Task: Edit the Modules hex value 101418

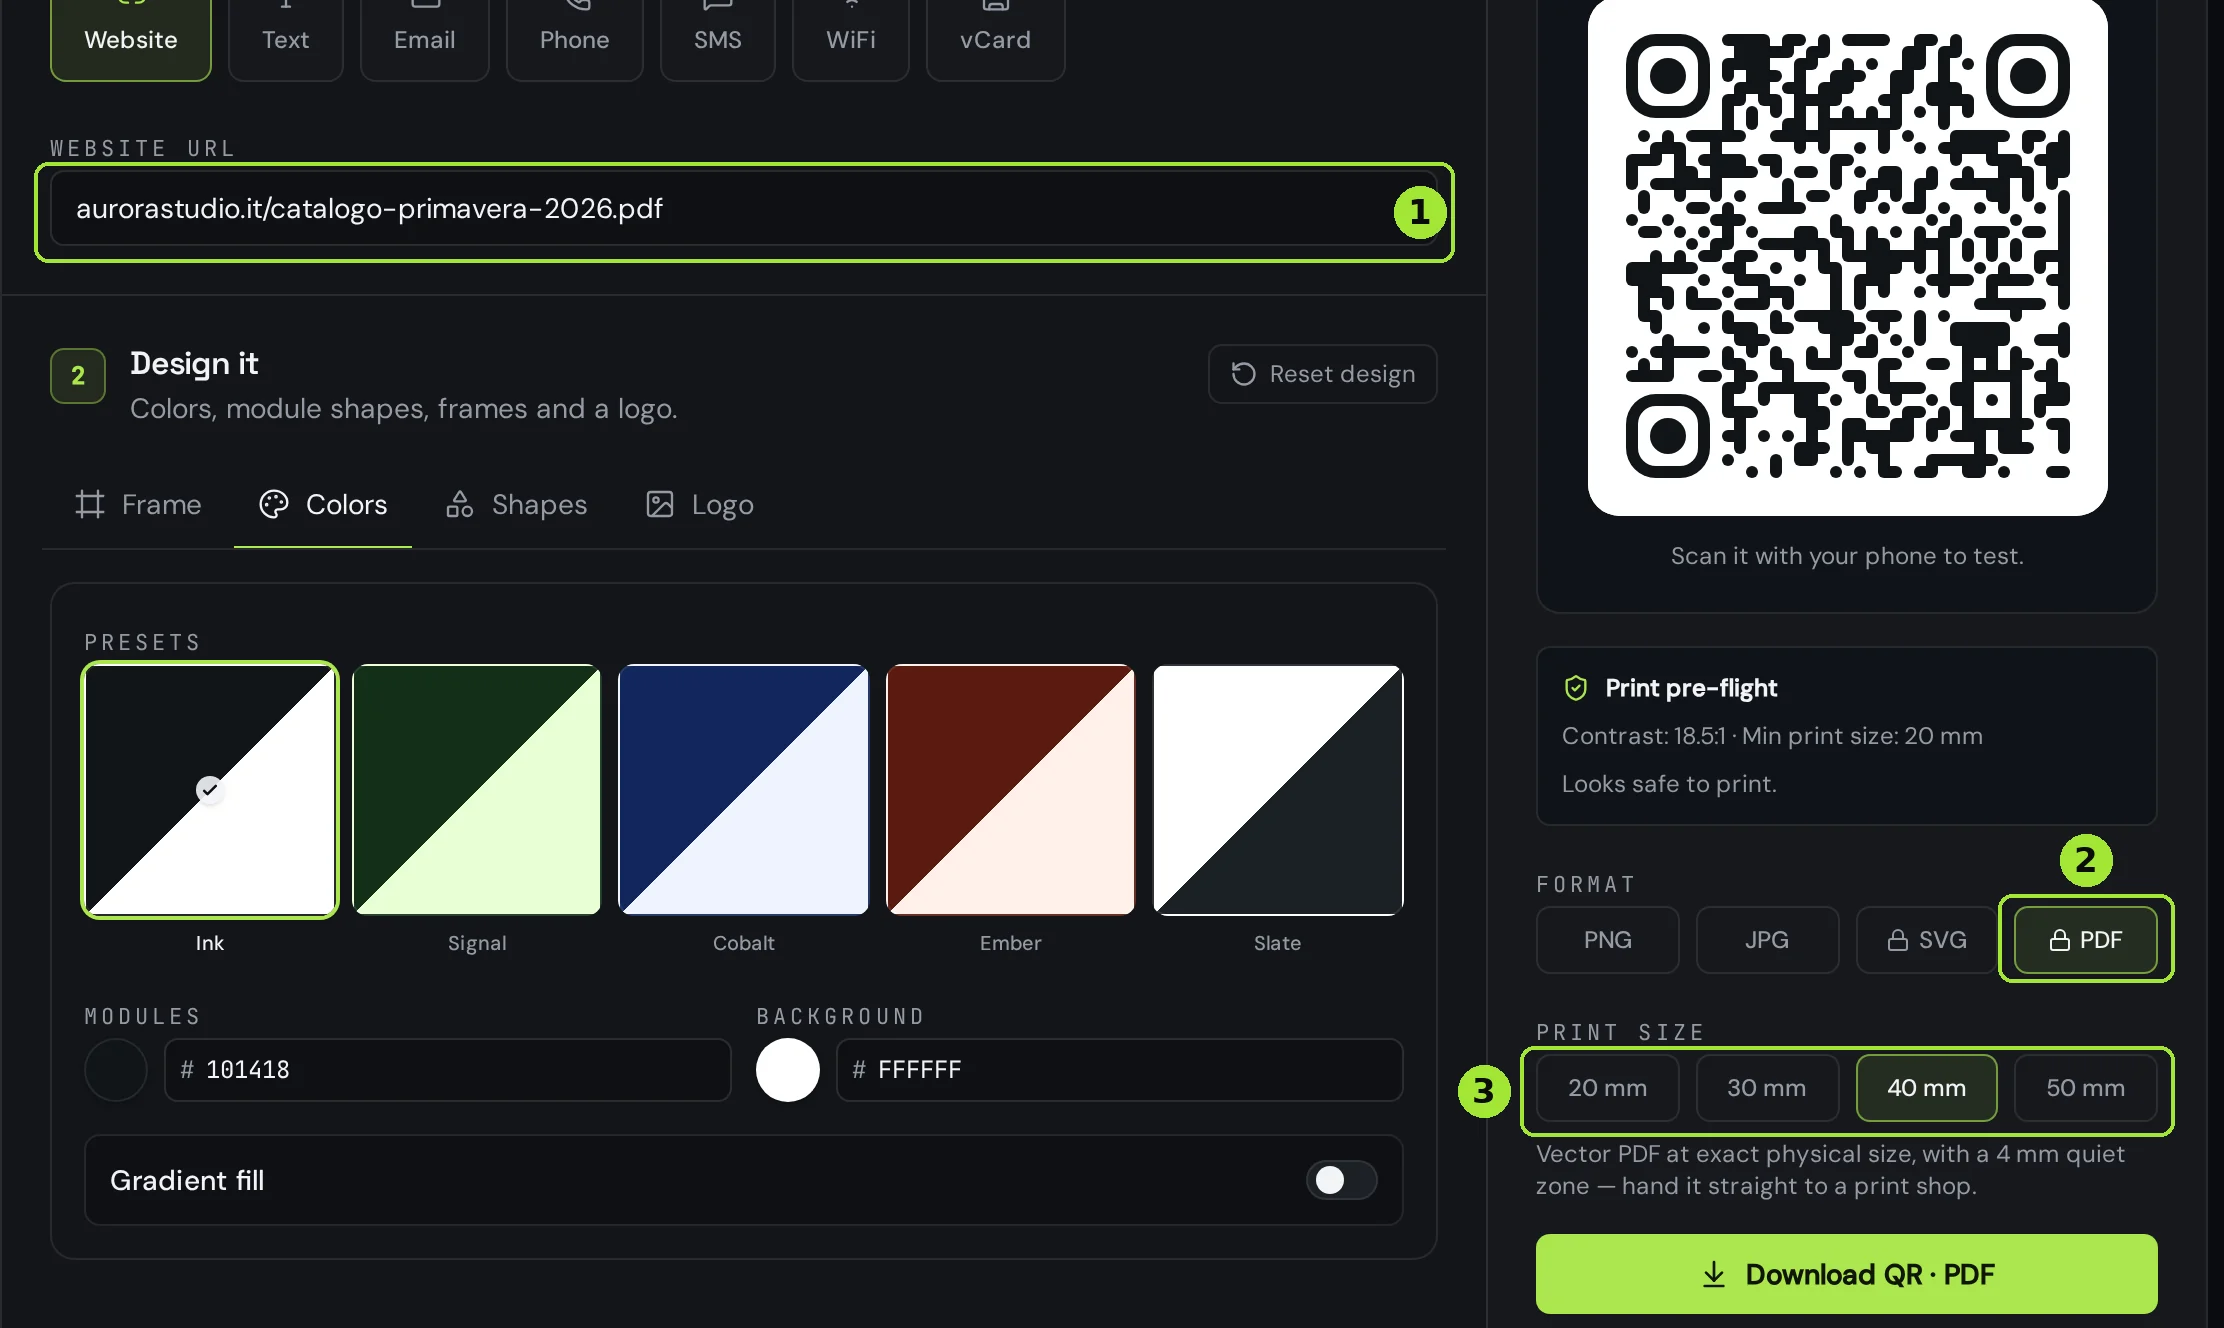Action: 448,1070
